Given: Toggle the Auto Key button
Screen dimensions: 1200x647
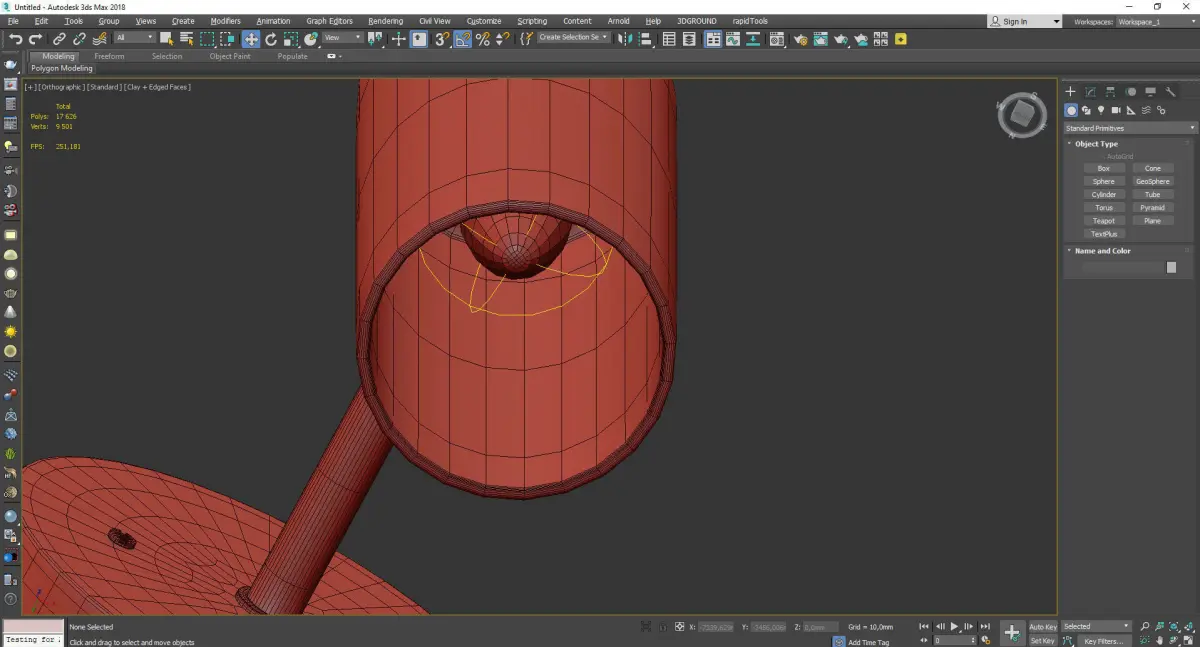Looking at the screenshot, I should coord(1042,626).
